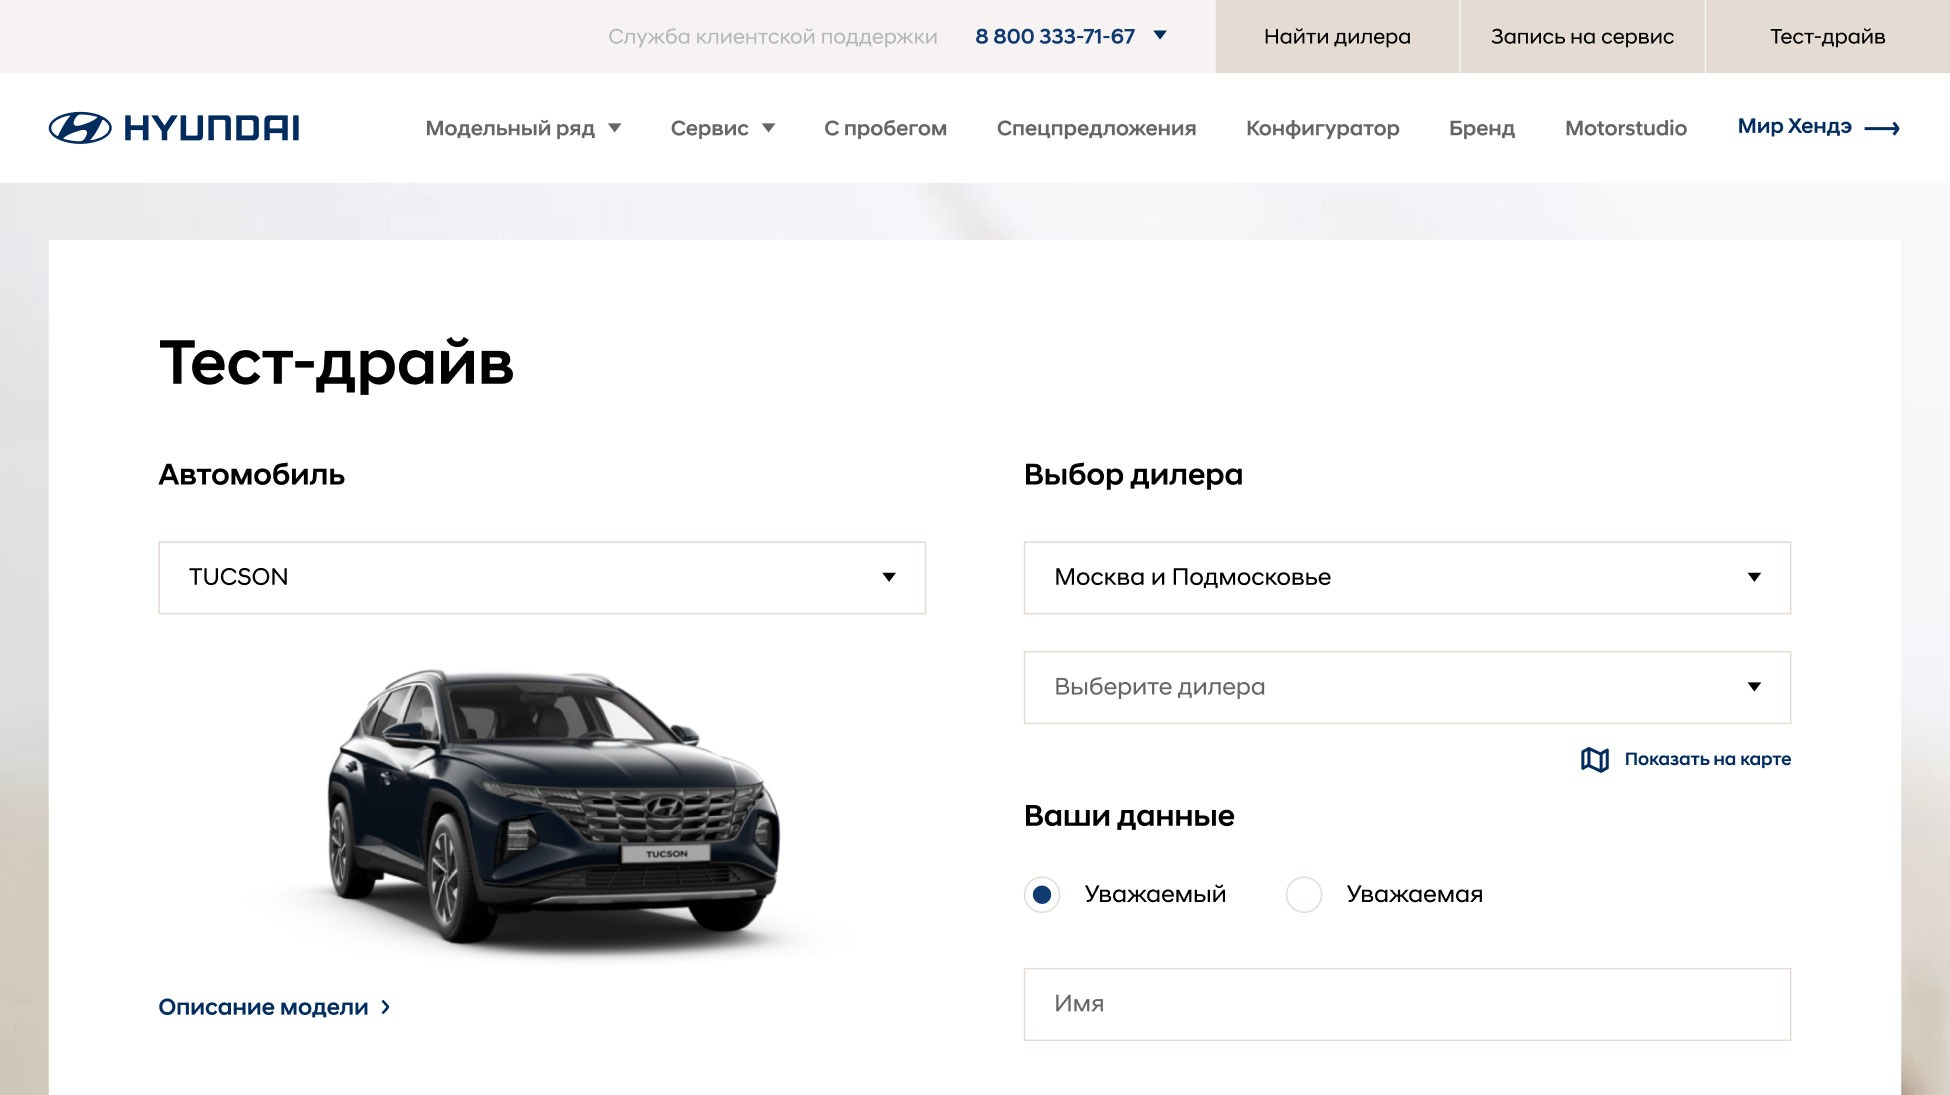Click the Модельный ряд triangle icon
1950x1095 pixels.
(615, 128)
